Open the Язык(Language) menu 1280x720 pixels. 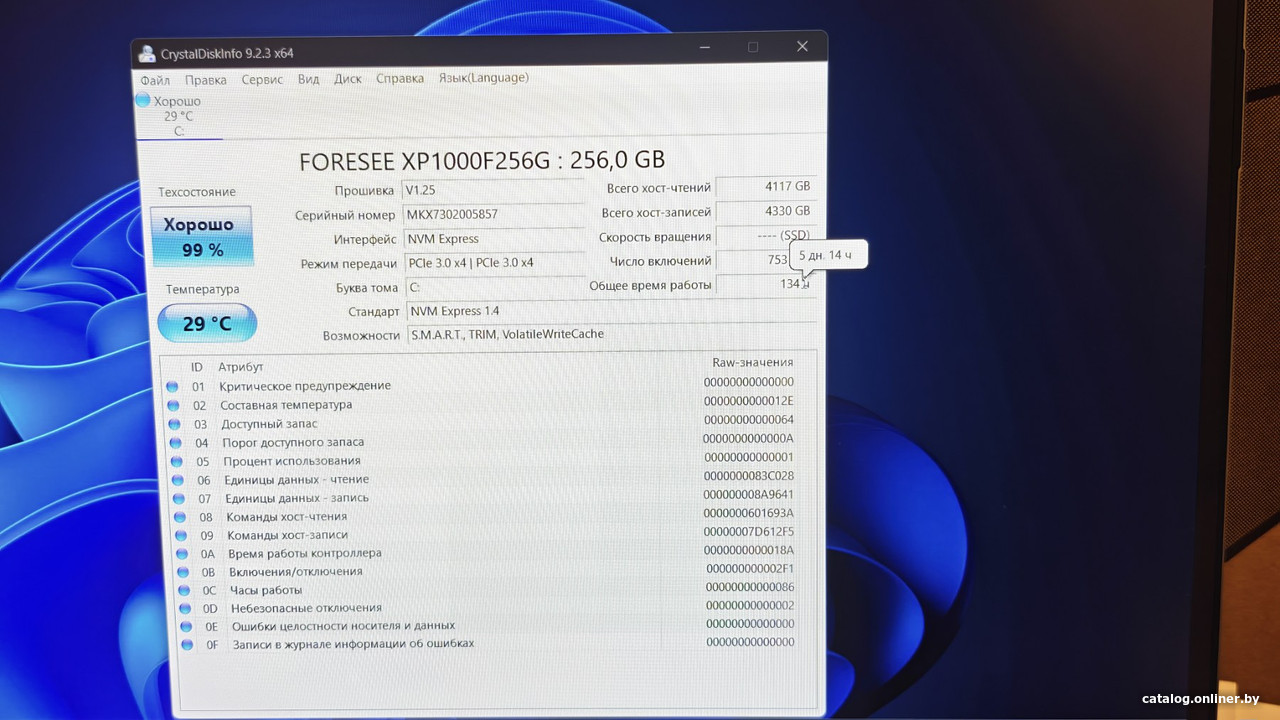pos(484,78)
